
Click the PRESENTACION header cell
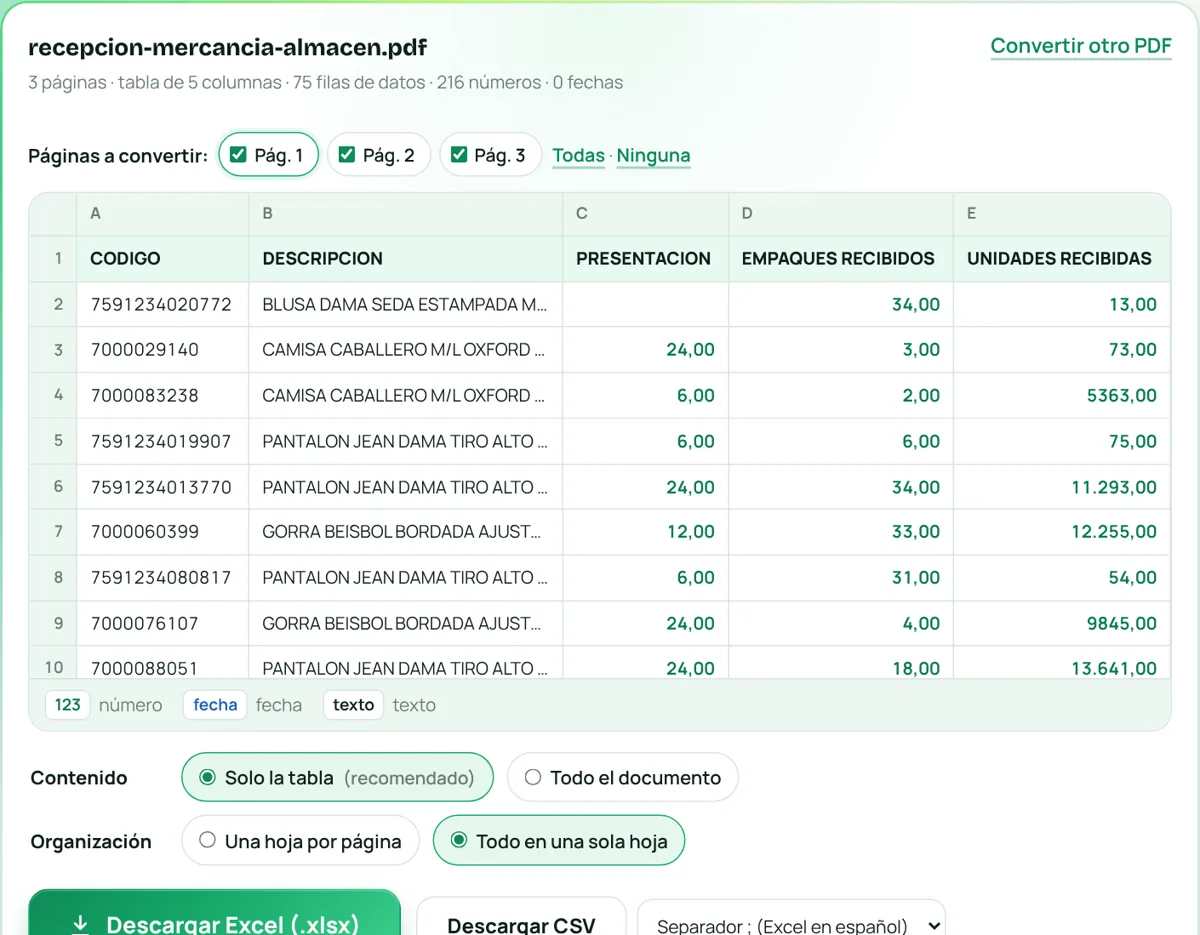pyautogui.click(x=646, y=258)
